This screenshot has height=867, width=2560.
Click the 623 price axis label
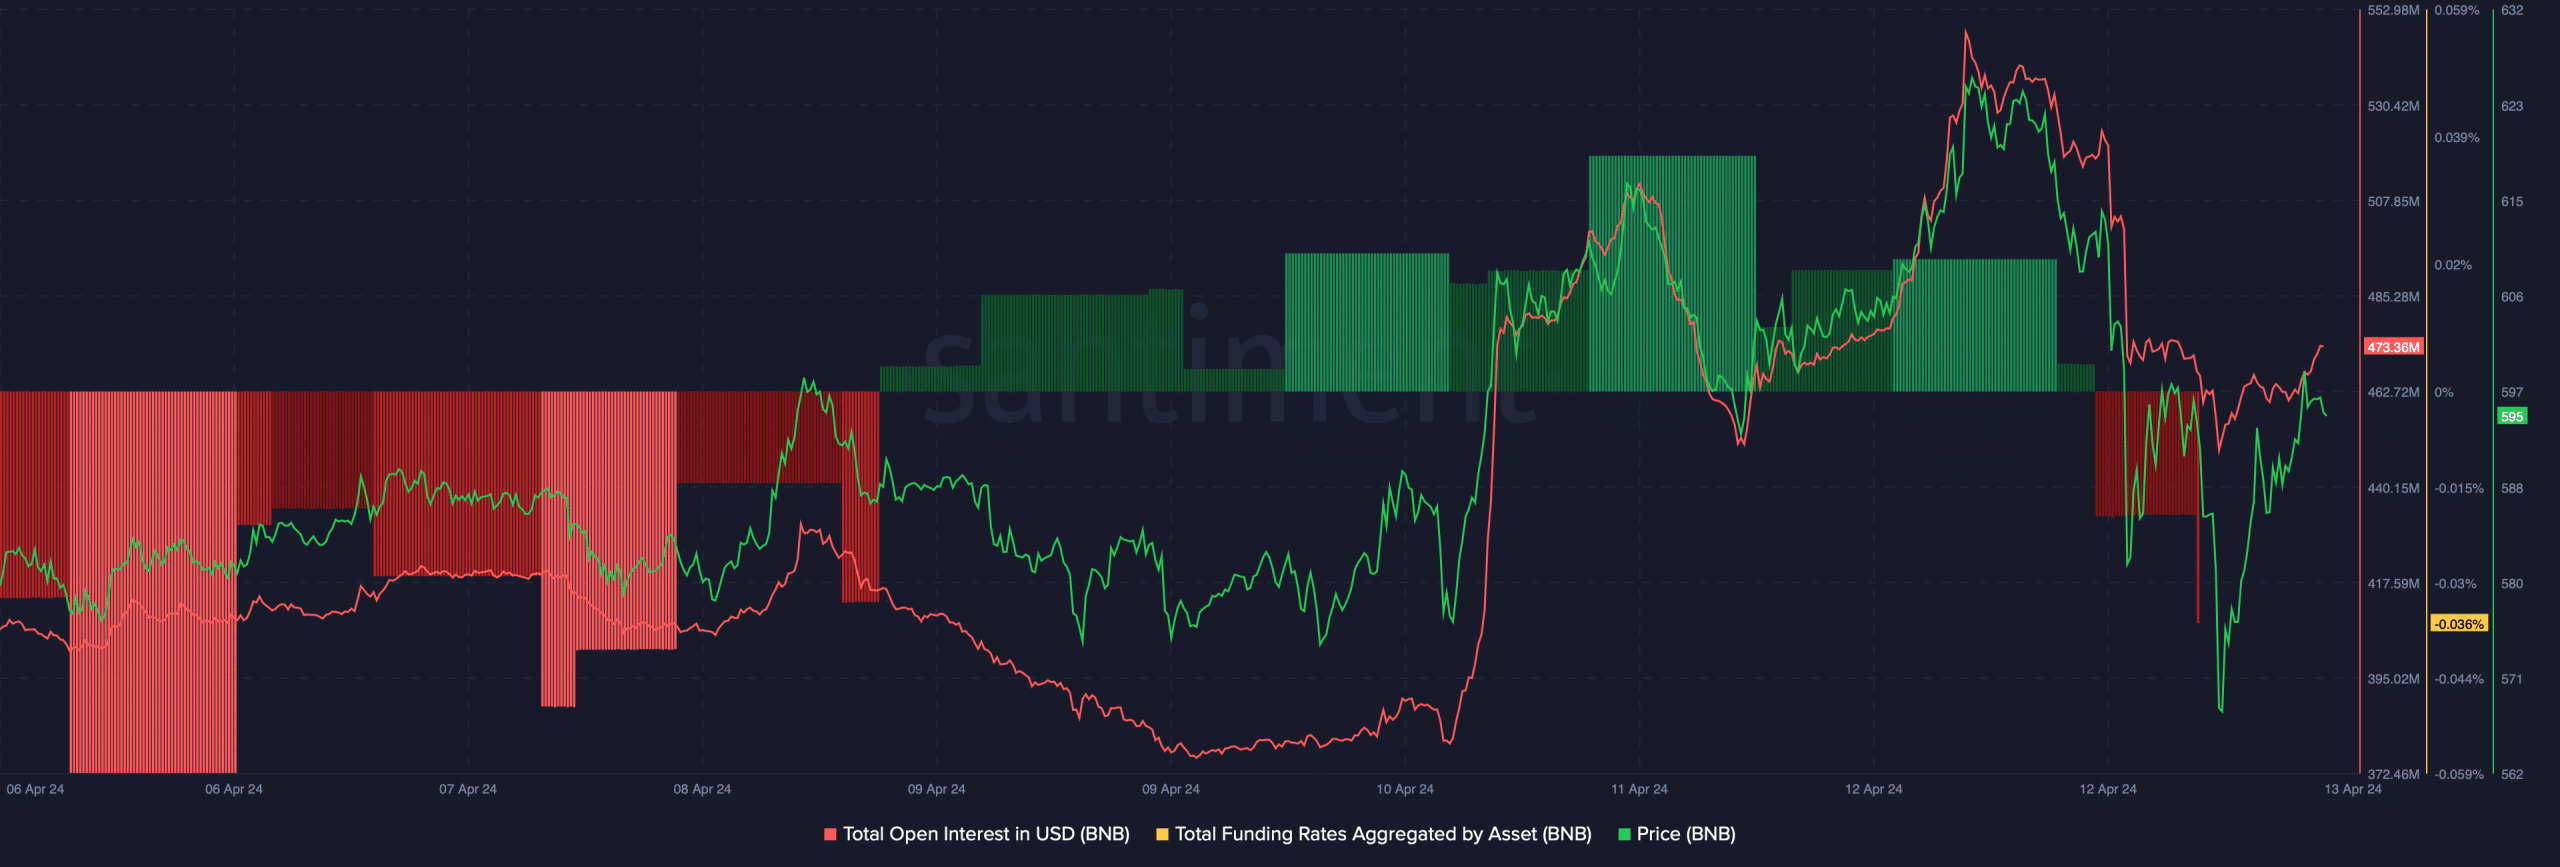coord(2512,106)
